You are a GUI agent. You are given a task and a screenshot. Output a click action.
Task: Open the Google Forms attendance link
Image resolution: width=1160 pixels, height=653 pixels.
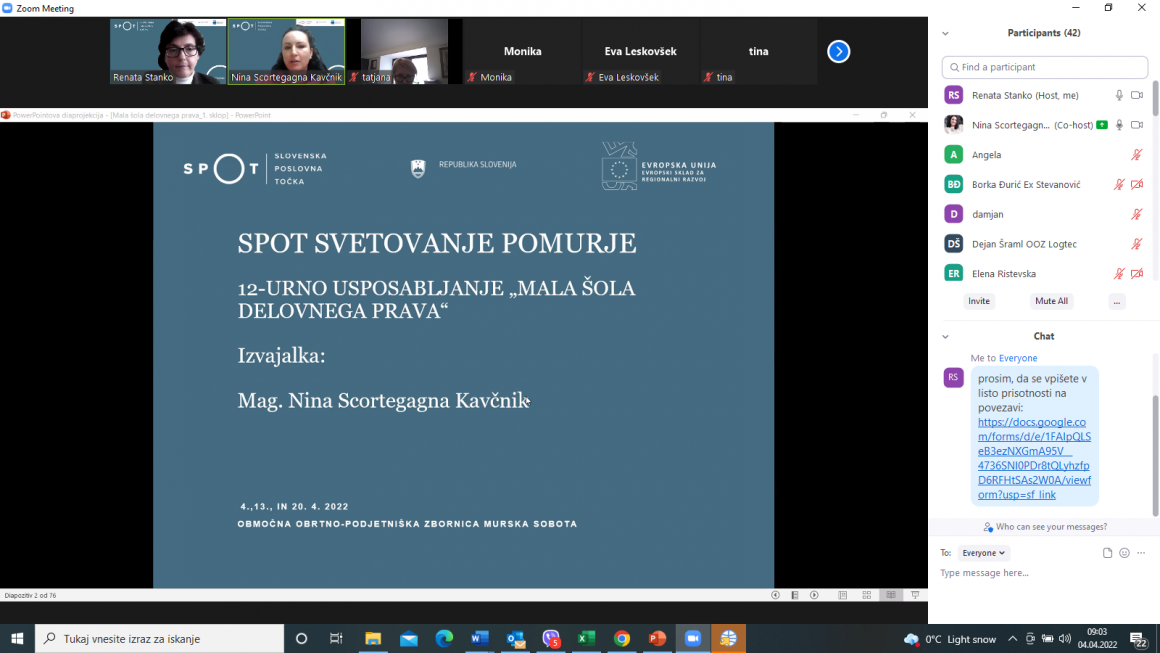click(1033, 459)
